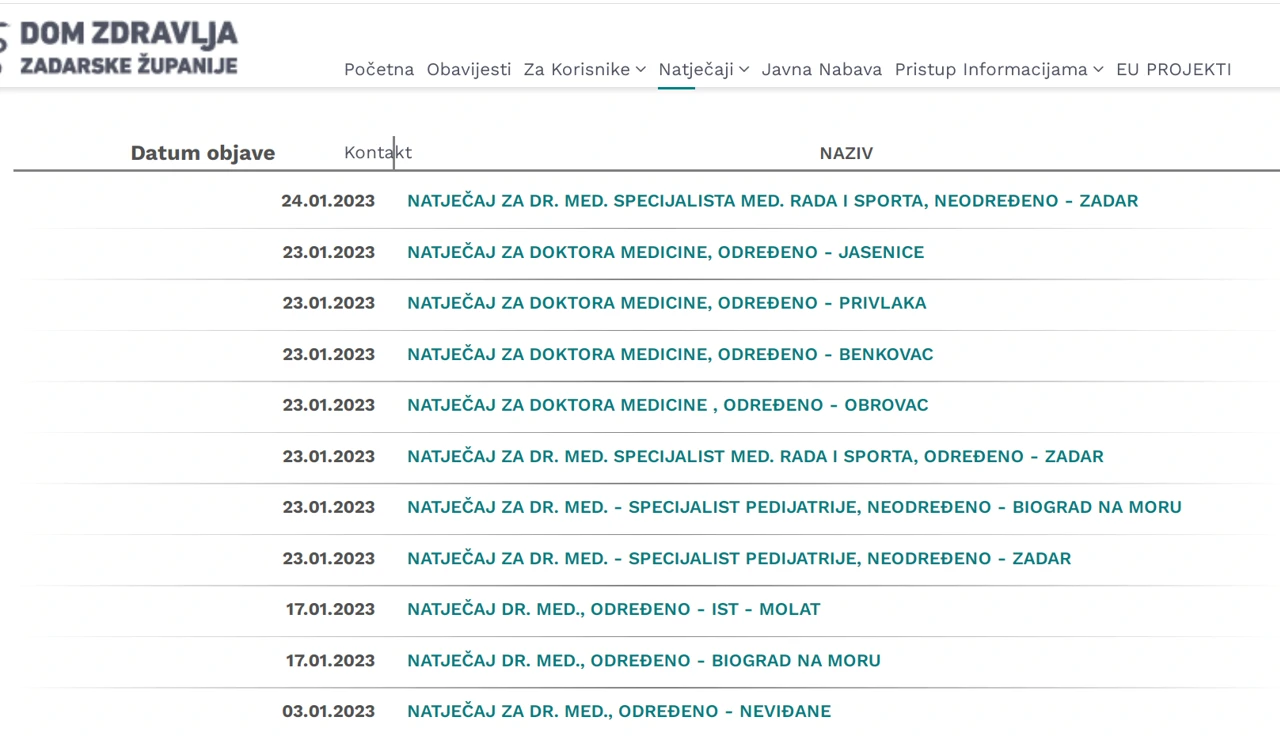This screenshot has height=736, width=1280.
Task: Click the Kontakt link
Action: (378, 153)
